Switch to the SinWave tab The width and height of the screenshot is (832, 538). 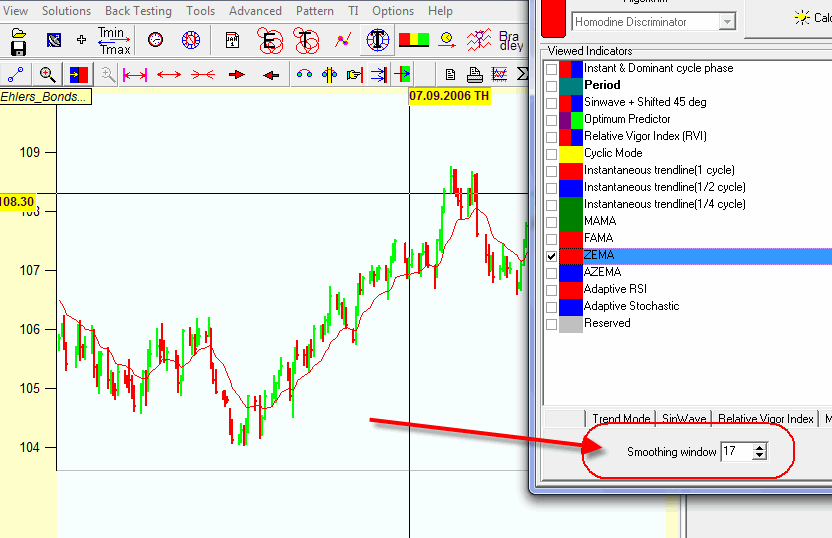[684, 419]
